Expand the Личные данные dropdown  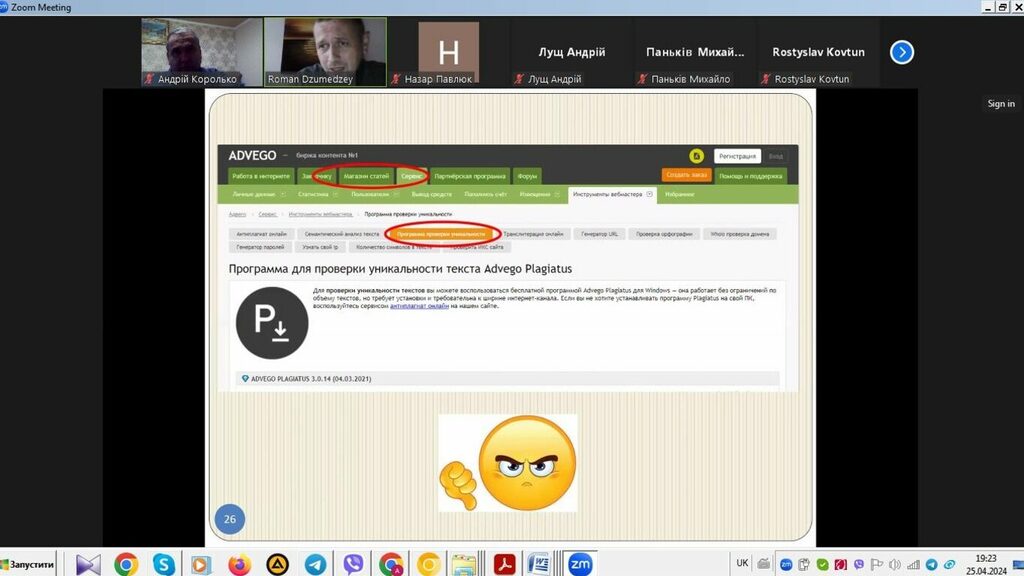[x=283, y=194]
